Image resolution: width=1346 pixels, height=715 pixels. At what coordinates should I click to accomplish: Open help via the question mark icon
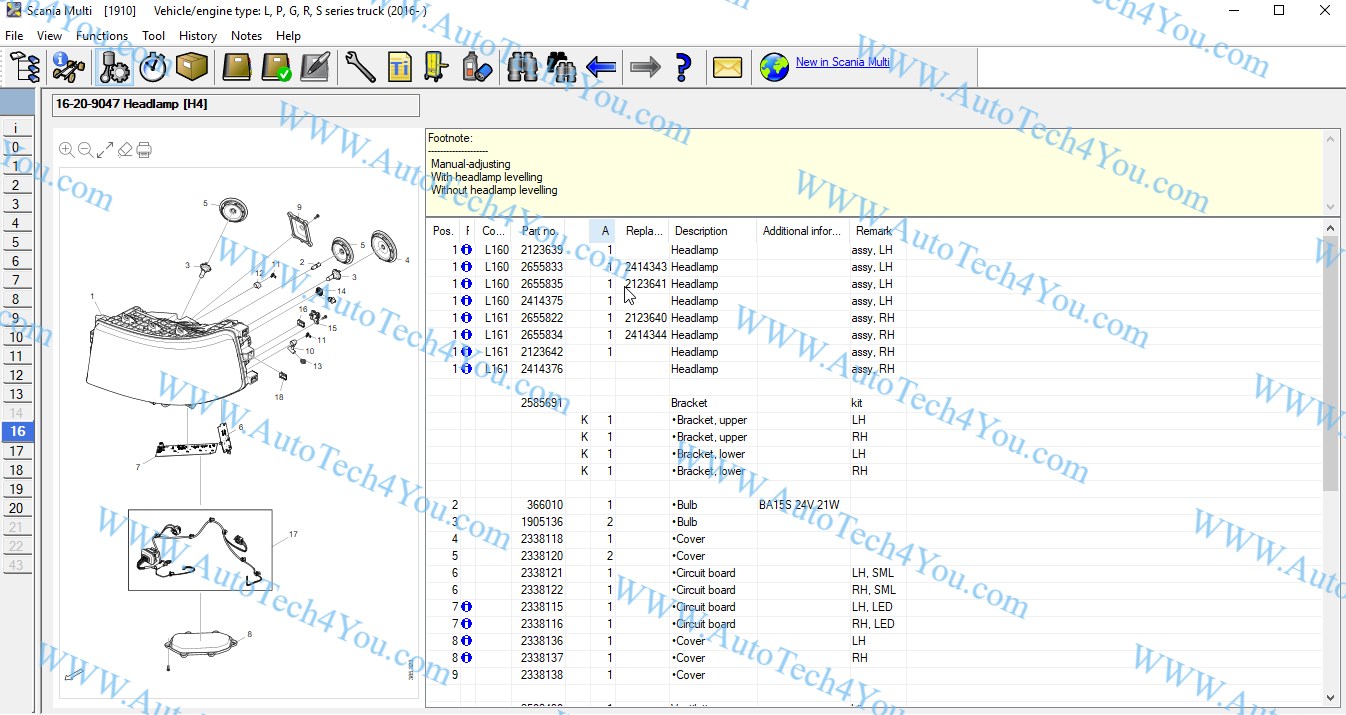point(683,68)
